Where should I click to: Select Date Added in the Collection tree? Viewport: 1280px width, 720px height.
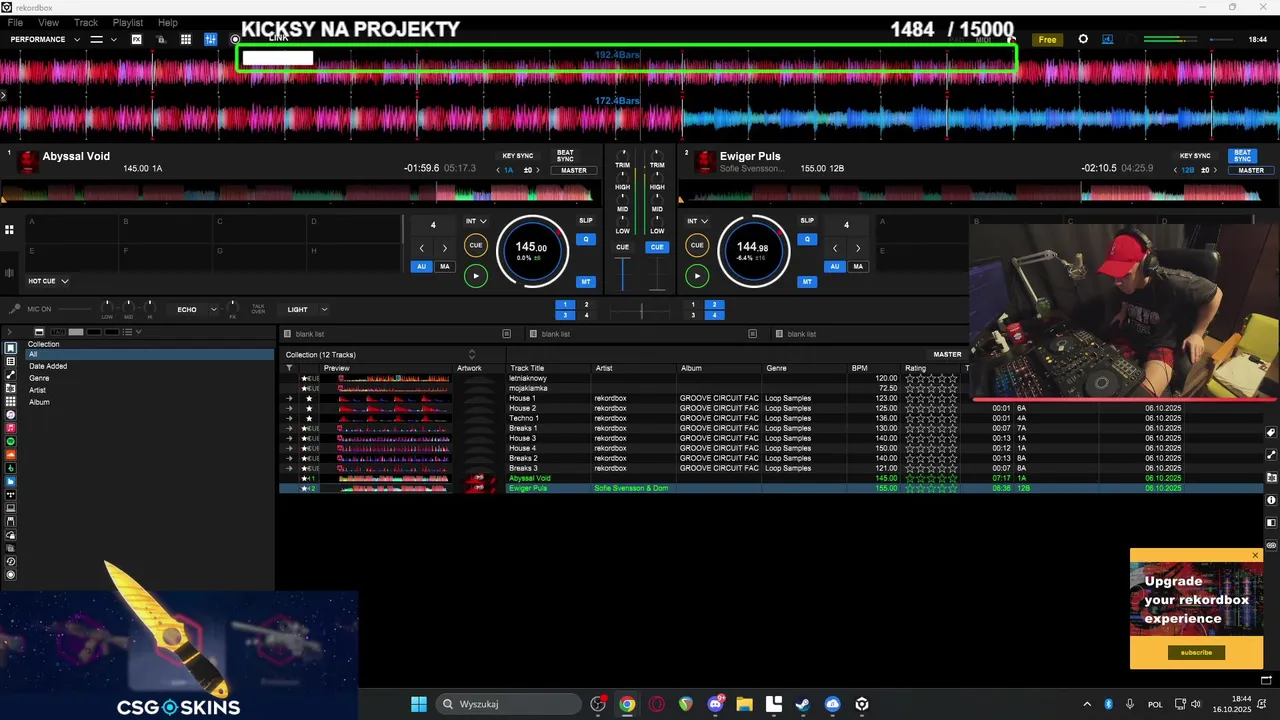tap(48, 366)
